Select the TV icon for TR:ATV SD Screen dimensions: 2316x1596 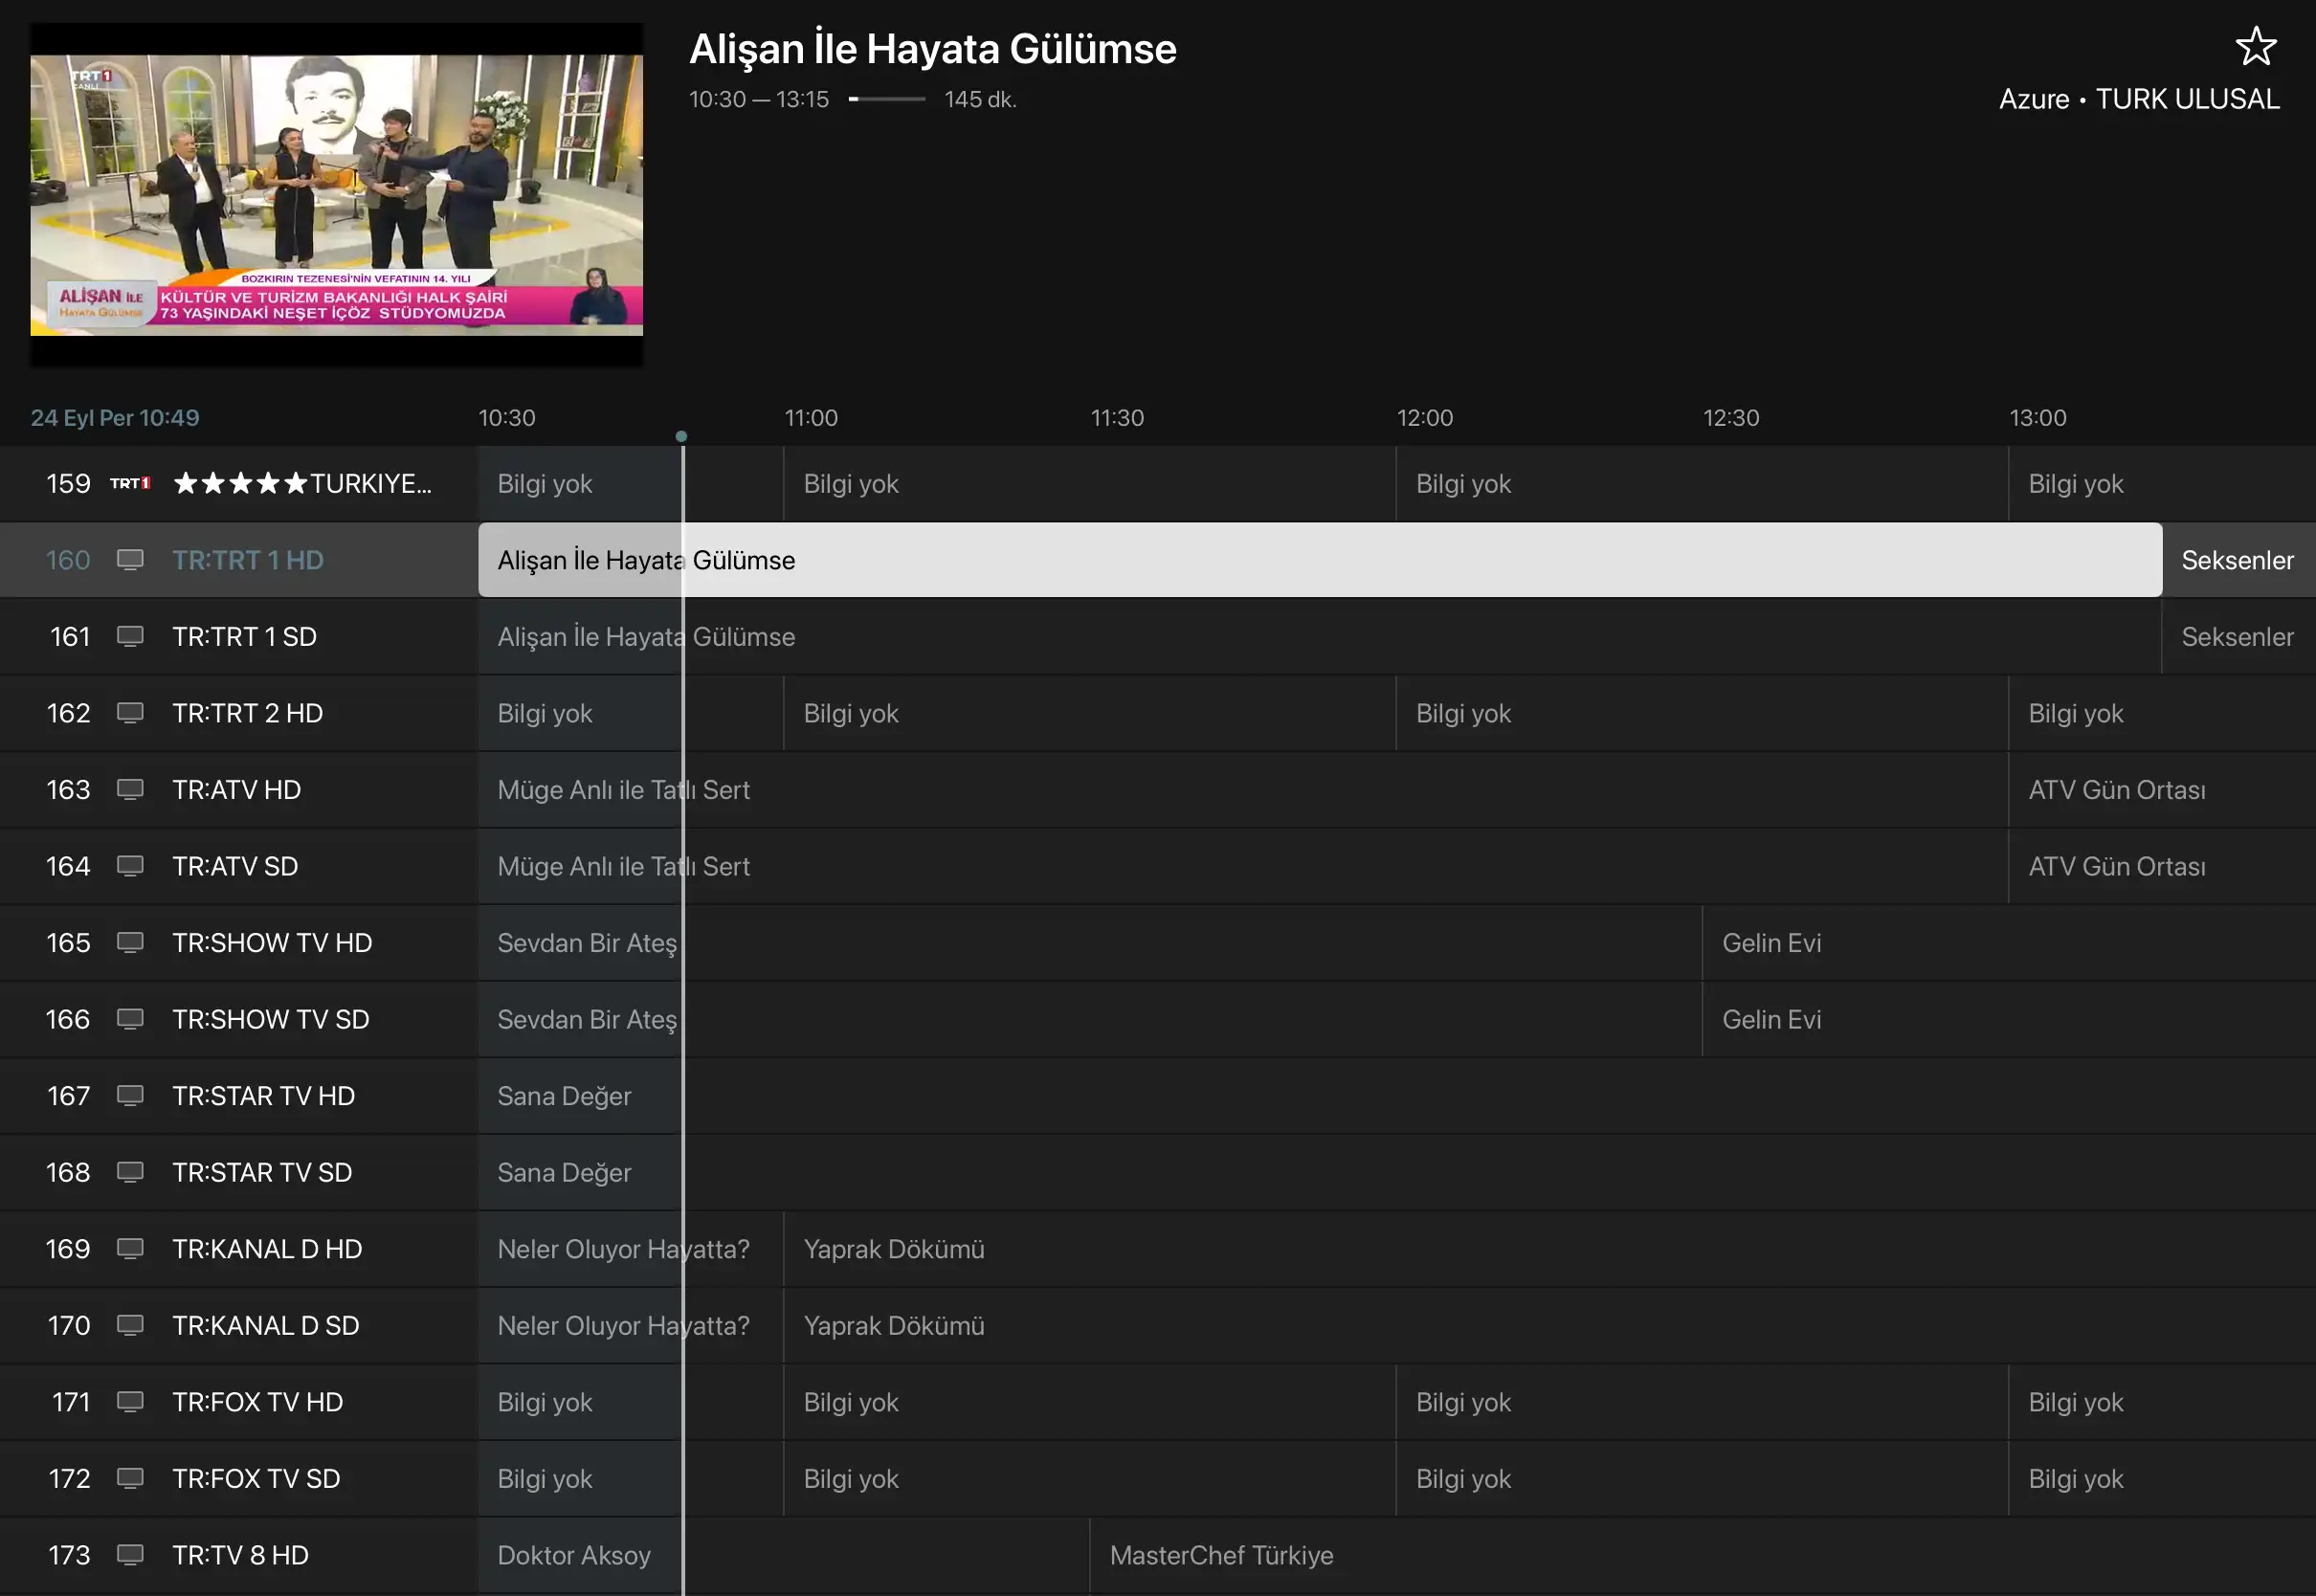click(130, 866)
